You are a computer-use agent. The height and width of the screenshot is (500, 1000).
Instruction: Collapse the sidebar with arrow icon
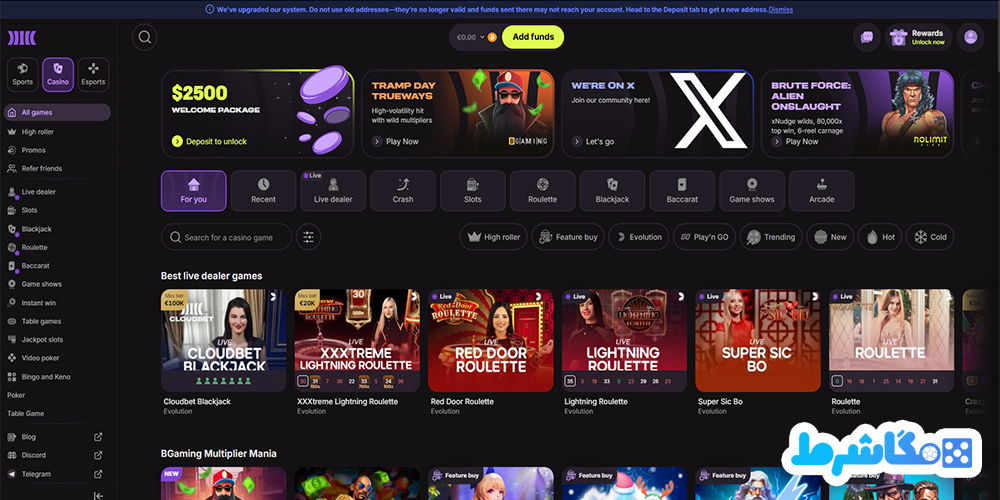[98, 496]
